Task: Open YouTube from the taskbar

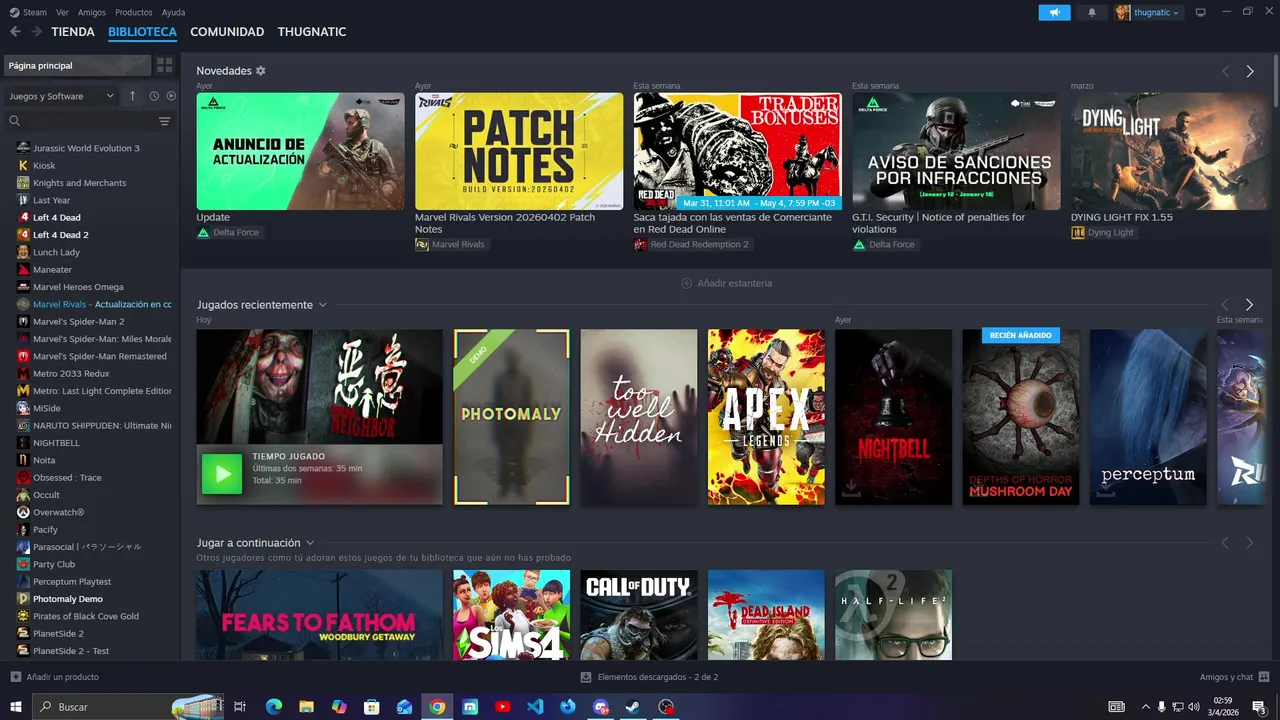Action: click(x=502, y=707)
